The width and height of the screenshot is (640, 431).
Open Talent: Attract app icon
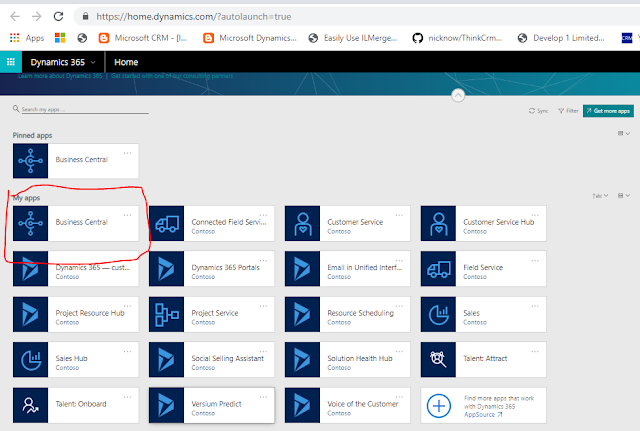tap(438, 360)
